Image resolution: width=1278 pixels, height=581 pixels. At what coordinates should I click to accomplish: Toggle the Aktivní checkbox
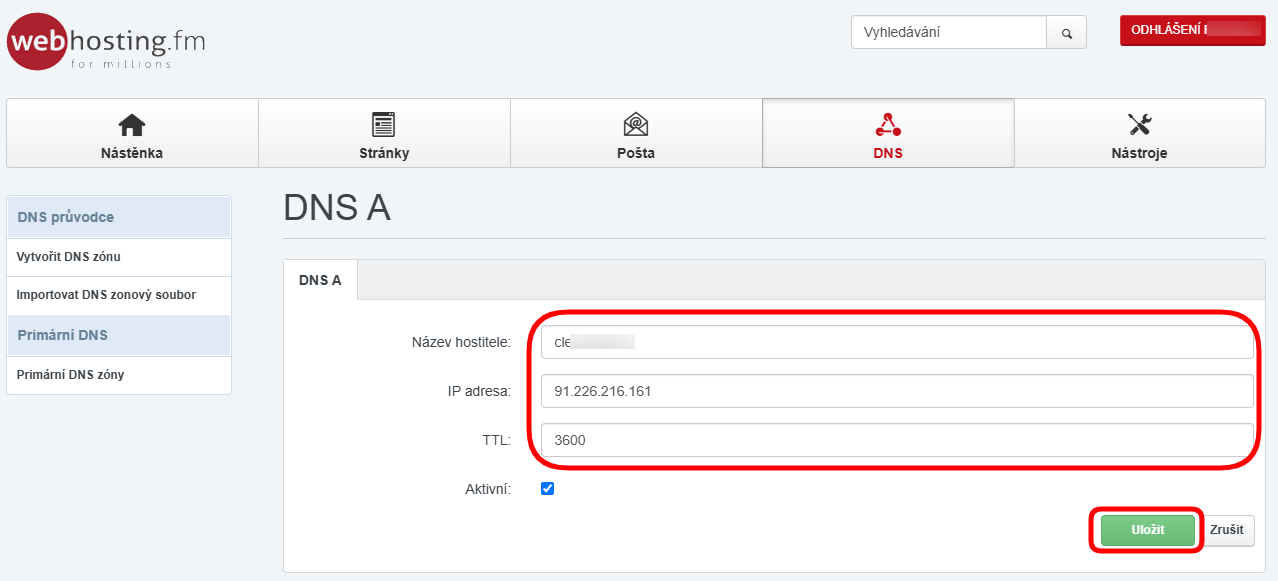547,489
